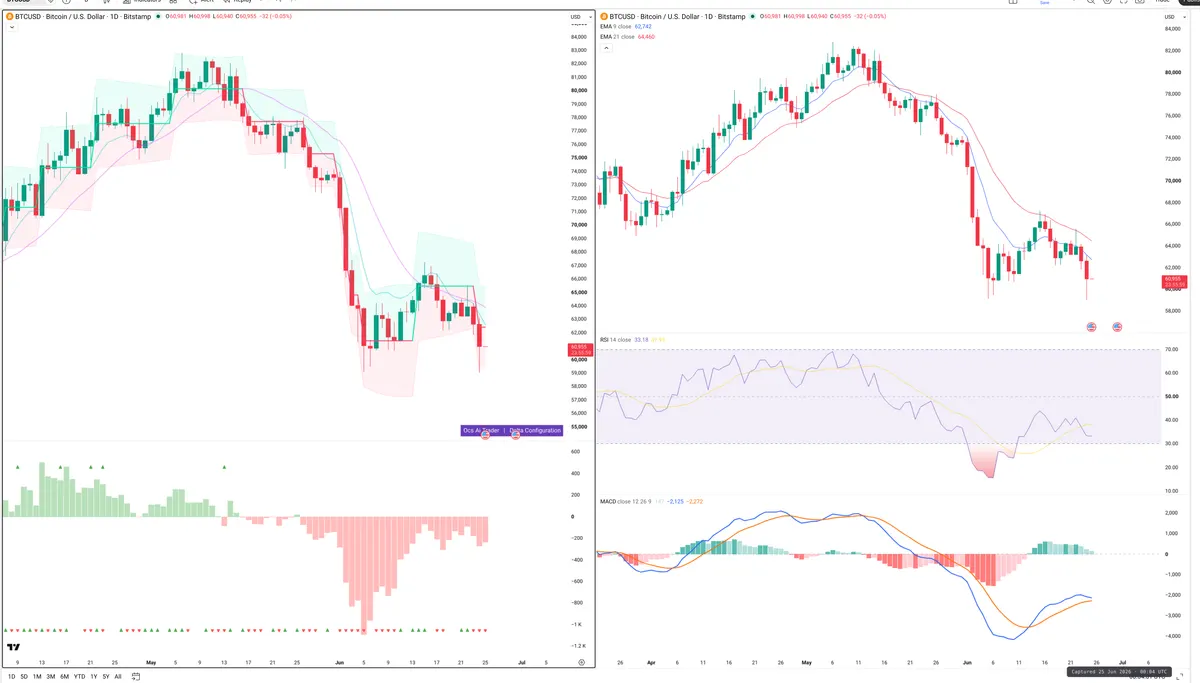Click the 55,000 label on the left price axis
The height and width of the screenshot is (683, 1200).
[x=578, y=426]
